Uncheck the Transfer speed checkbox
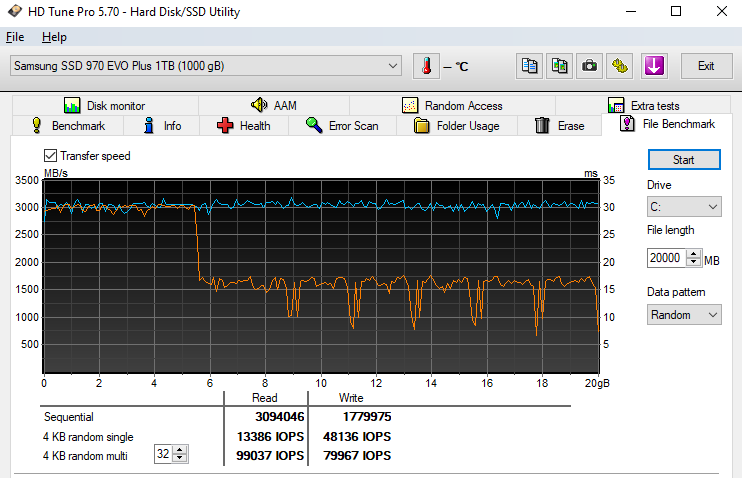 coord(50,156)
